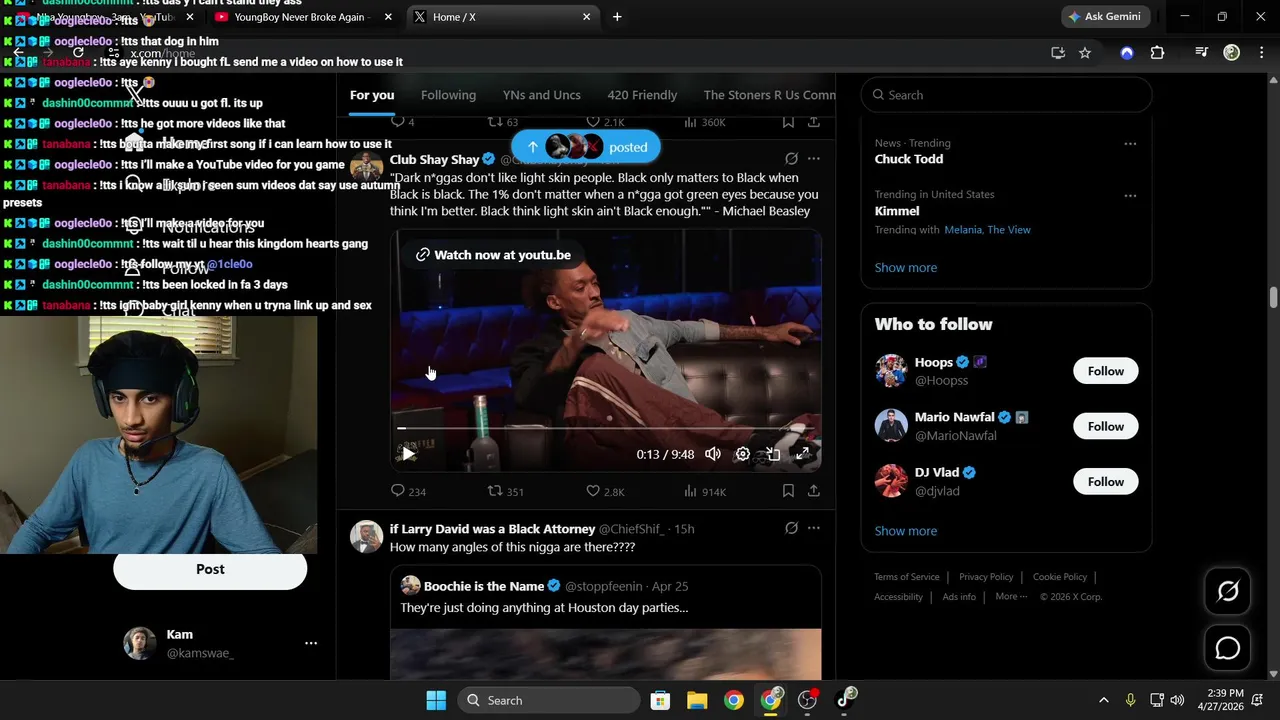Open Grok icon on Club Shay Shay post

point(791,159)
